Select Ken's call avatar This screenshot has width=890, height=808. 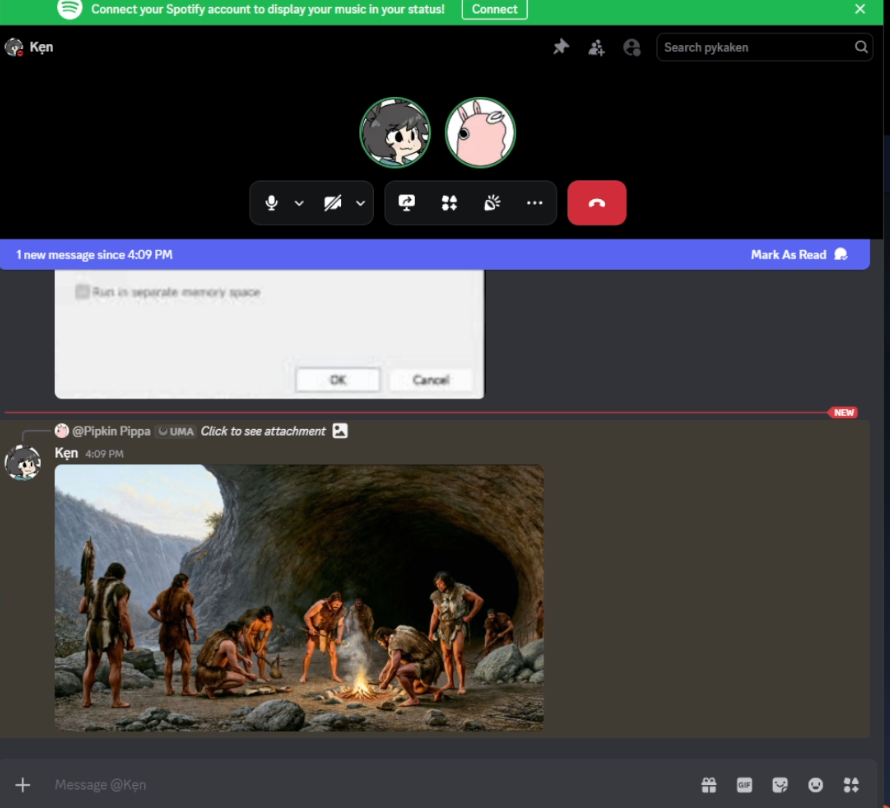395,133
